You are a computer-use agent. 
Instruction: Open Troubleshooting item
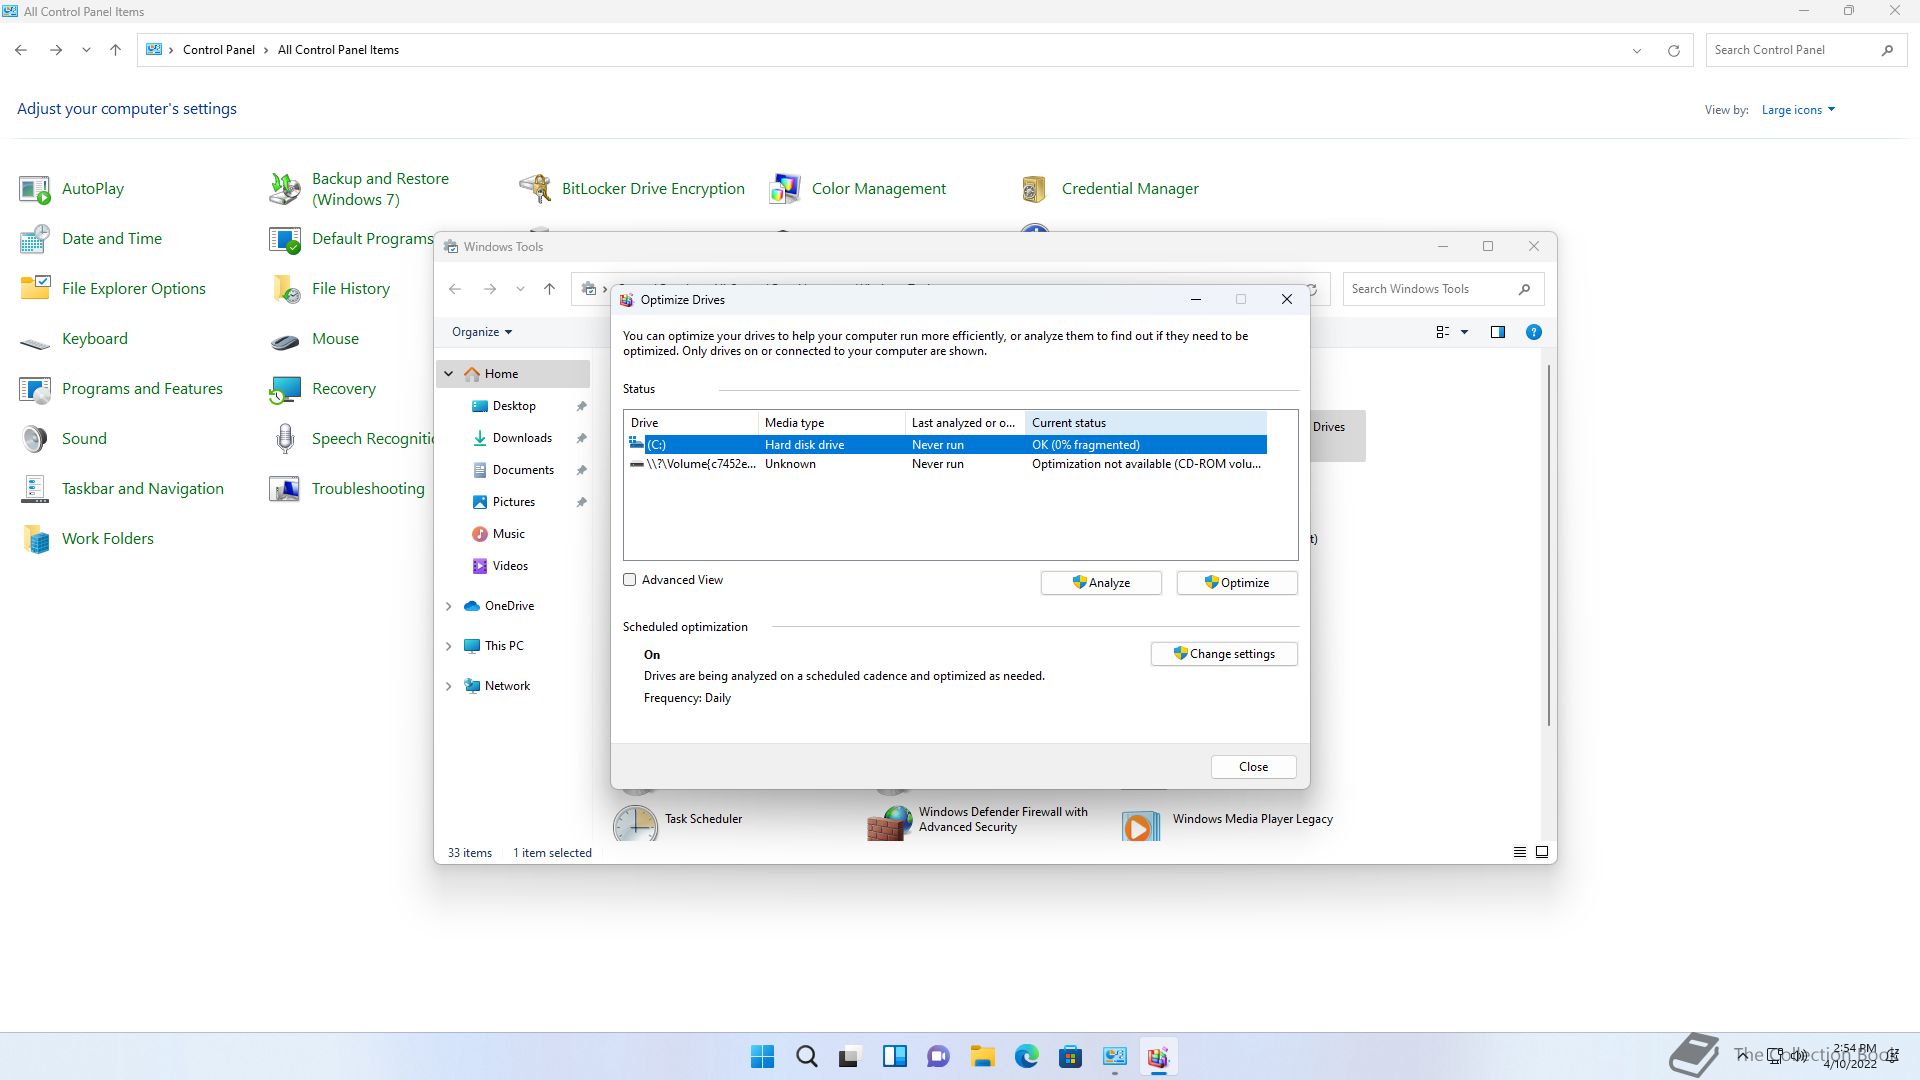(x=347, y=489)
